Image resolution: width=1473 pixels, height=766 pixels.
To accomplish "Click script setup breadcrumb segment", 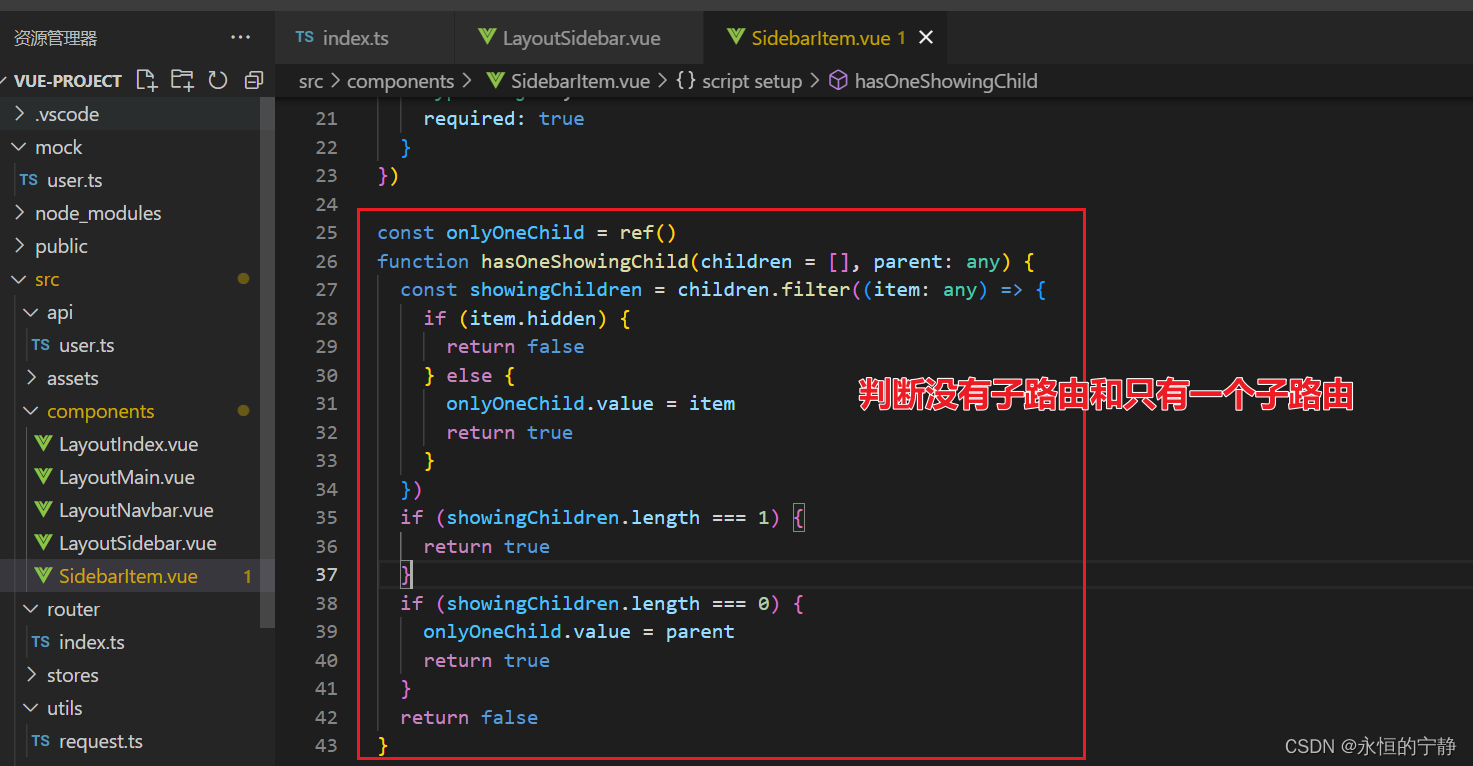I will (752, 81).
